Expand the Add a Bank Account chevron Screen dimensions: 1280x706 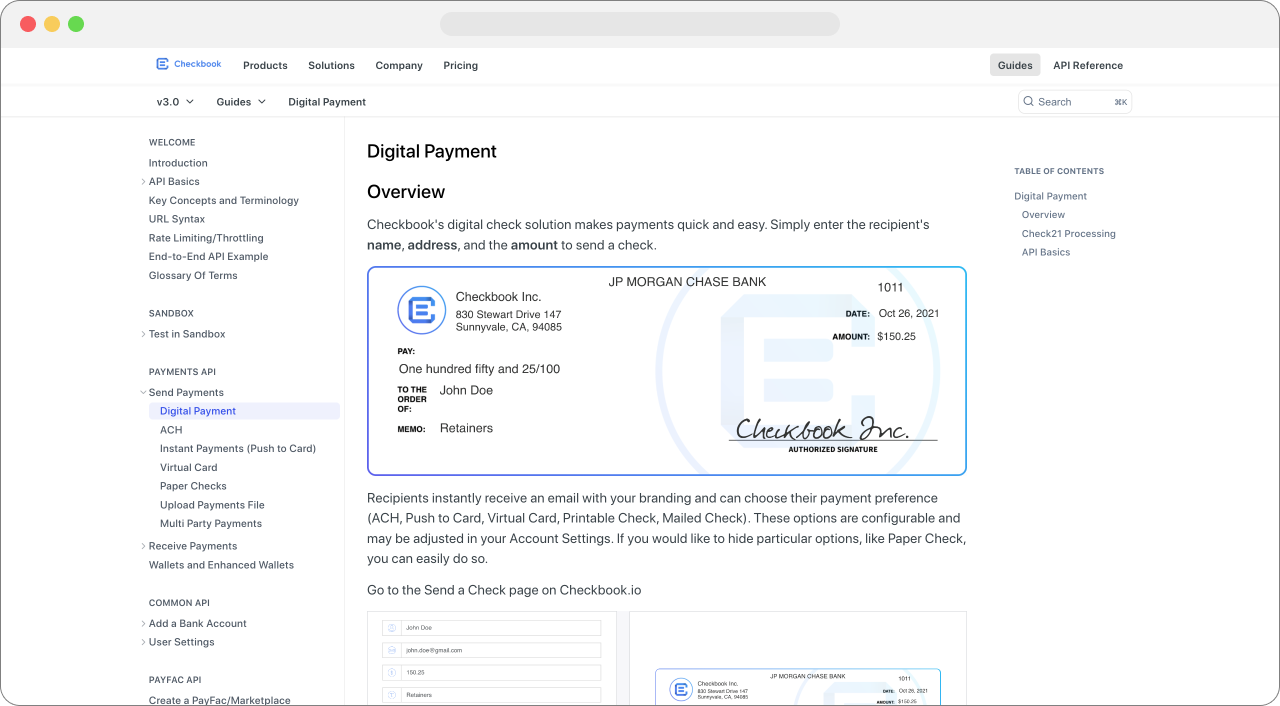tap(143, 624)
